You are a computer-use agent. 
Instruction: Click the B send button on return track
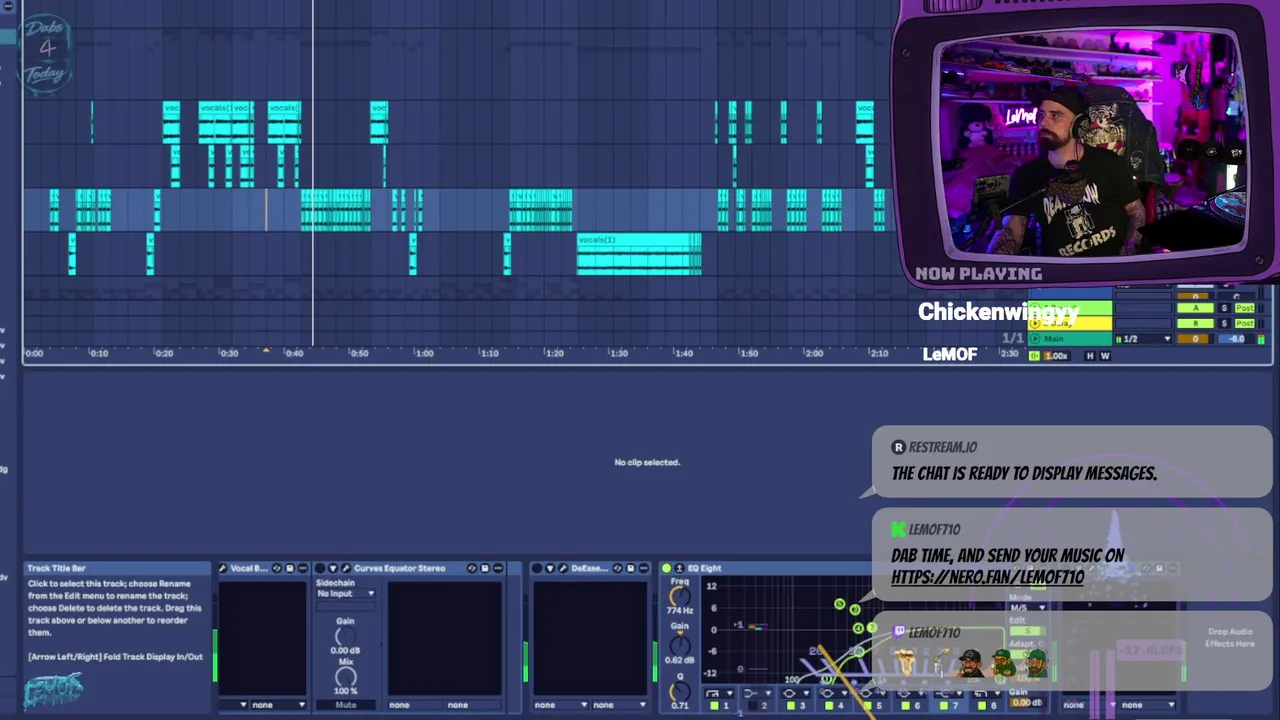(x=1195, y=323)
